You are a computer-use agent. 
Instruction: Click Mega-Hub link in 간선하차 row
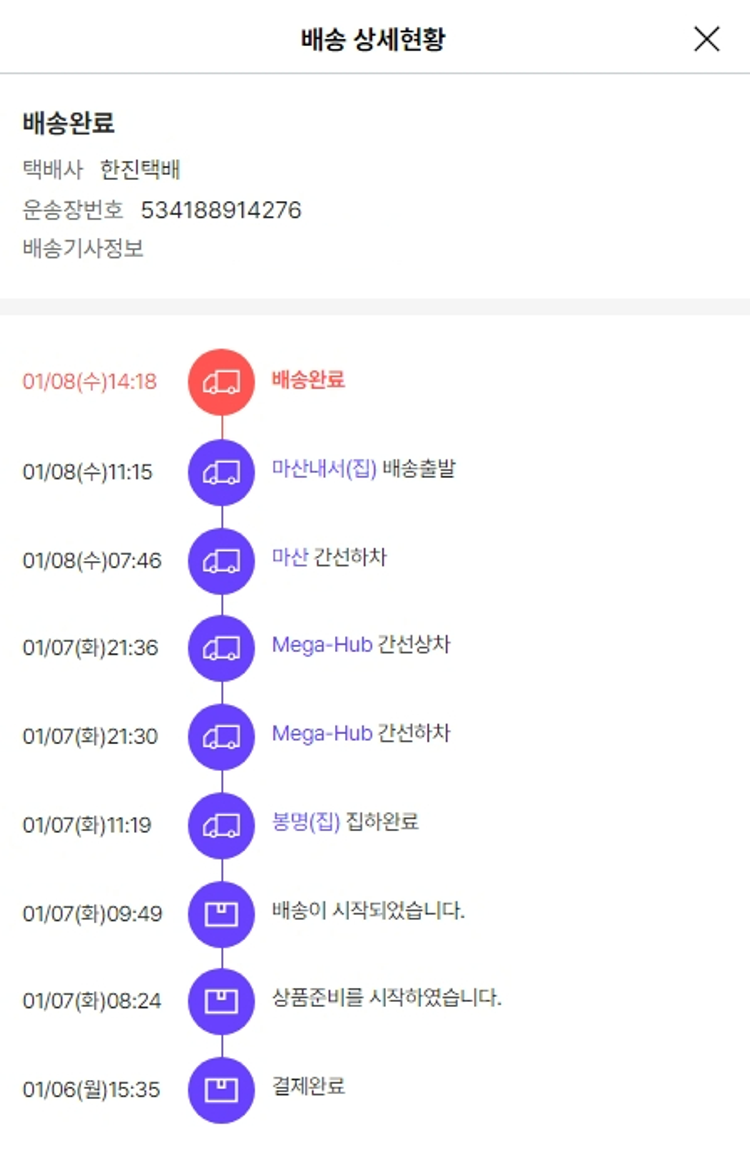point(322,734)
